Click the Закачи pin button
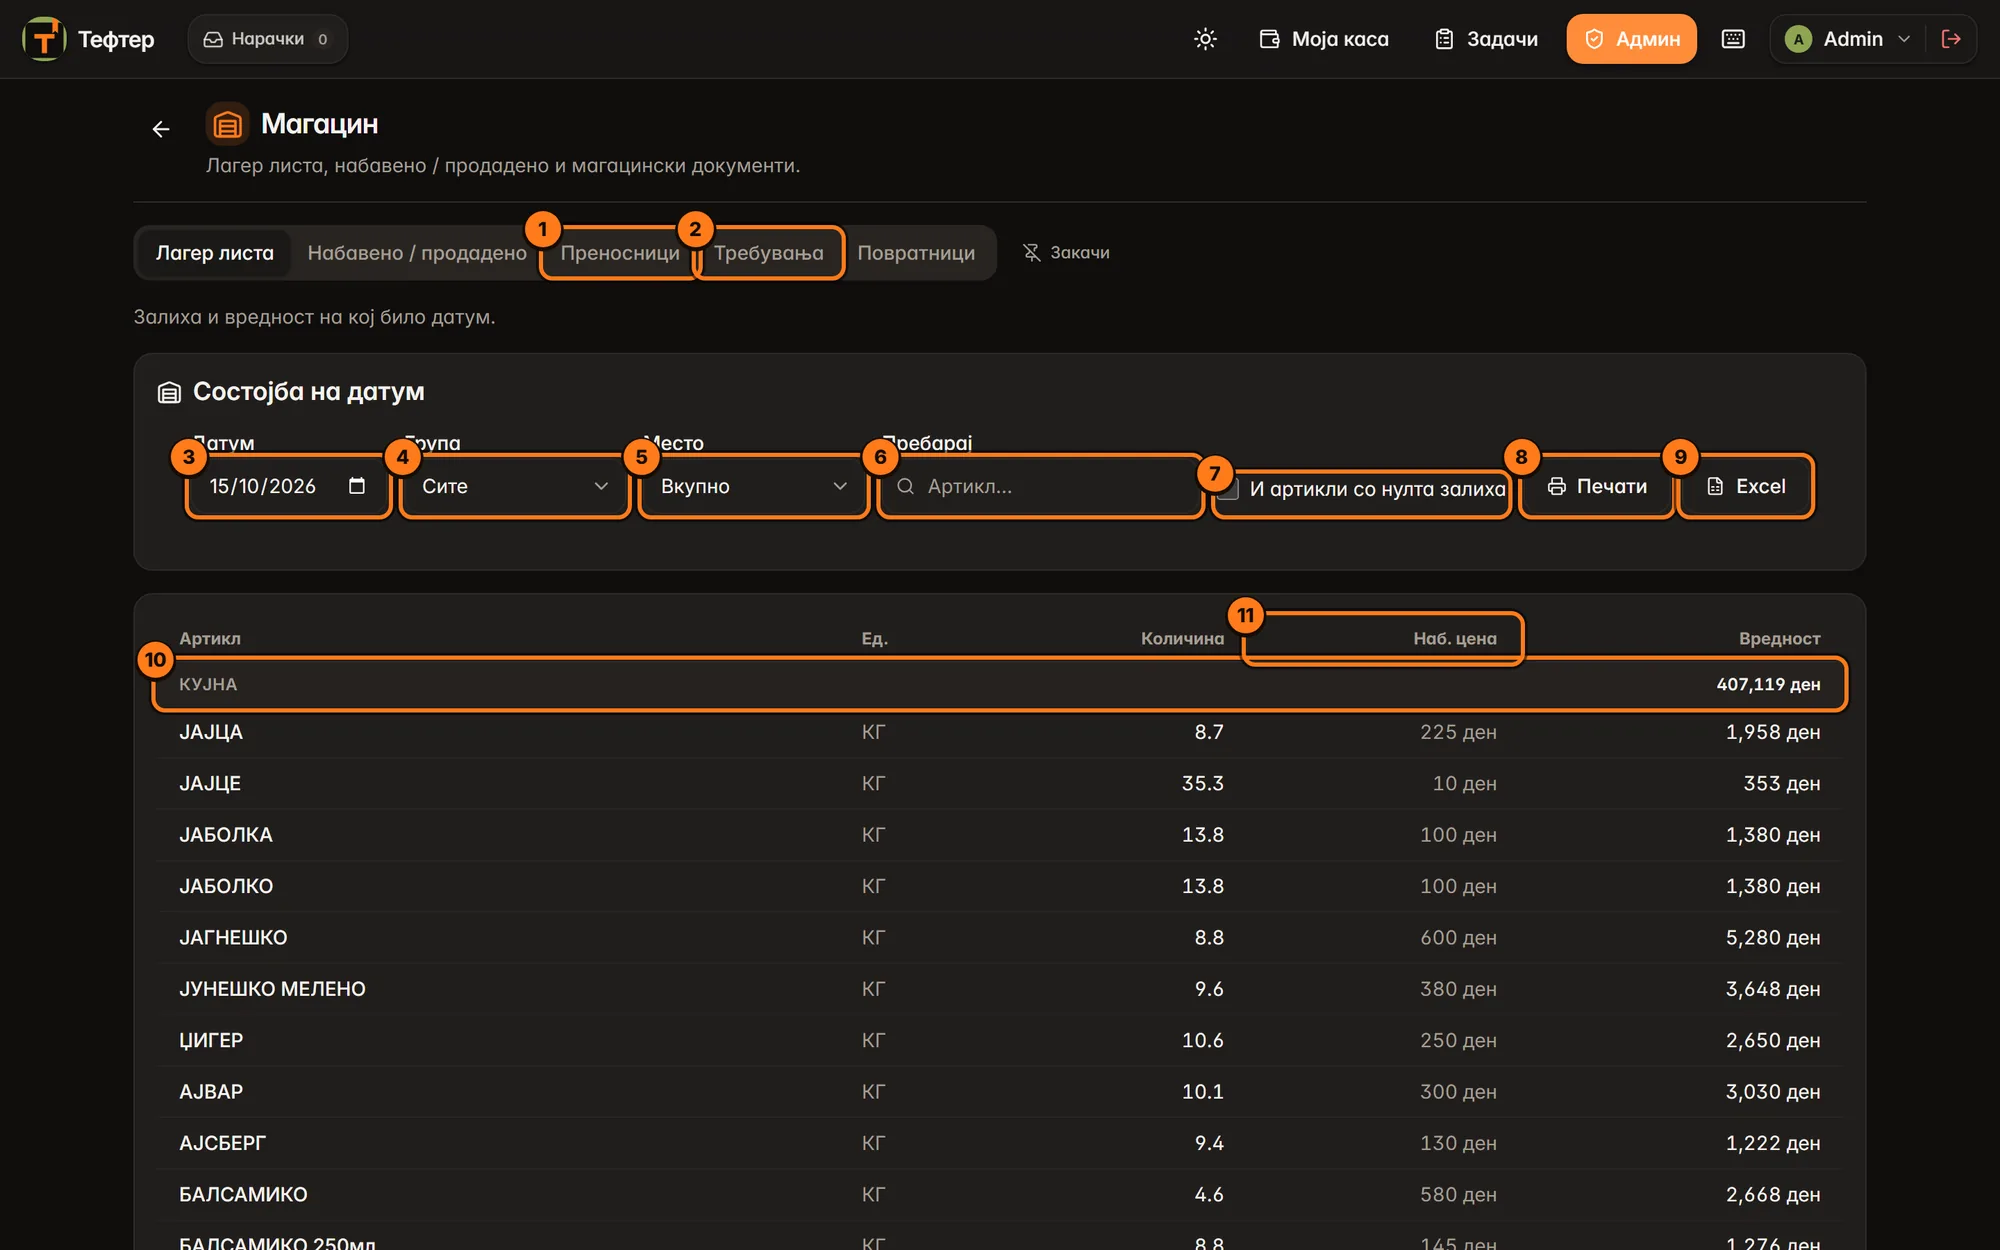This screenshot has width=2000, height=1250. (1066, 253)
